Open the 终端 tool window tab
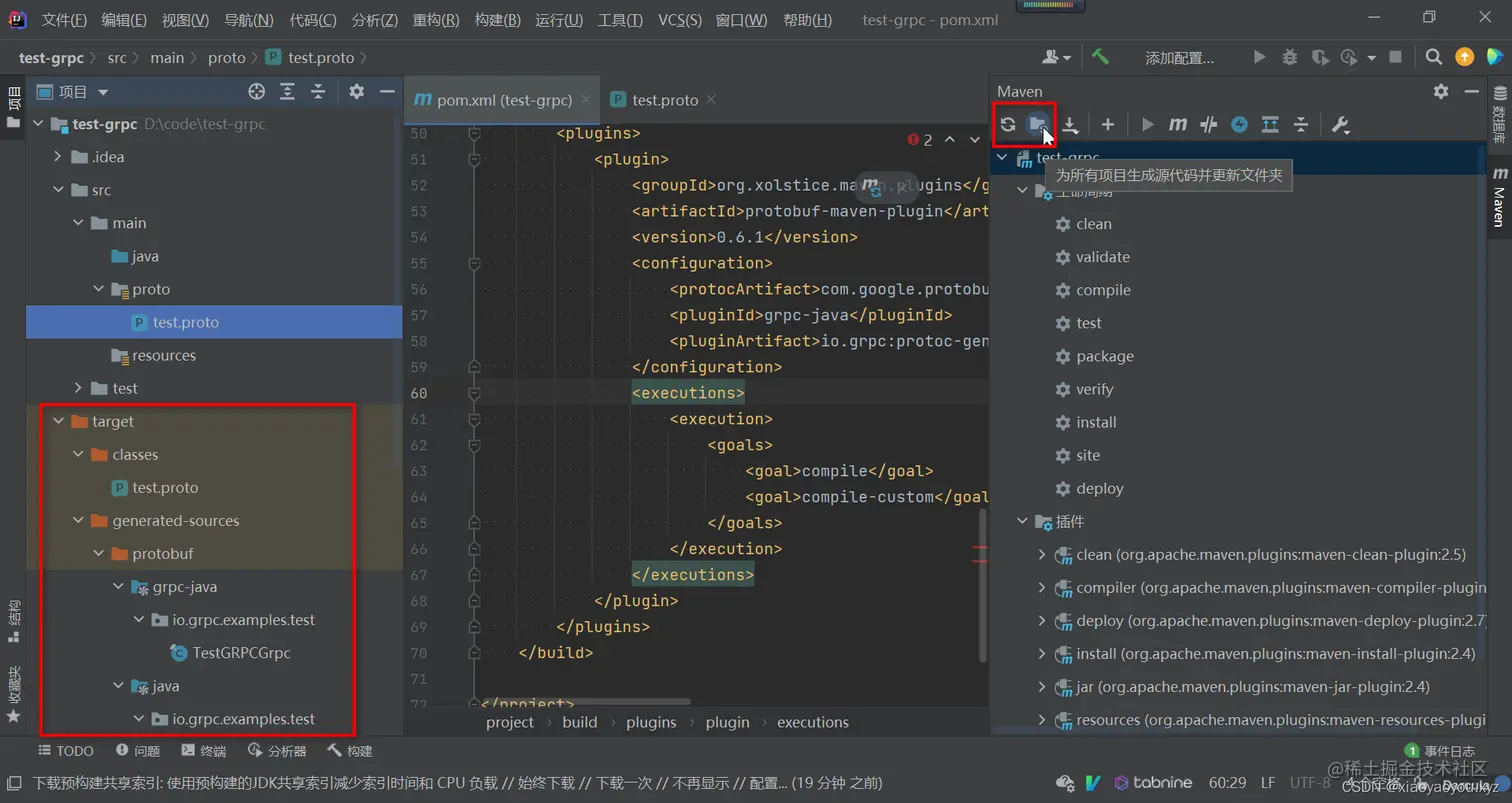The height and width of the screenshot is (803, 1512). pyautogui.click(x=204, y=751)
